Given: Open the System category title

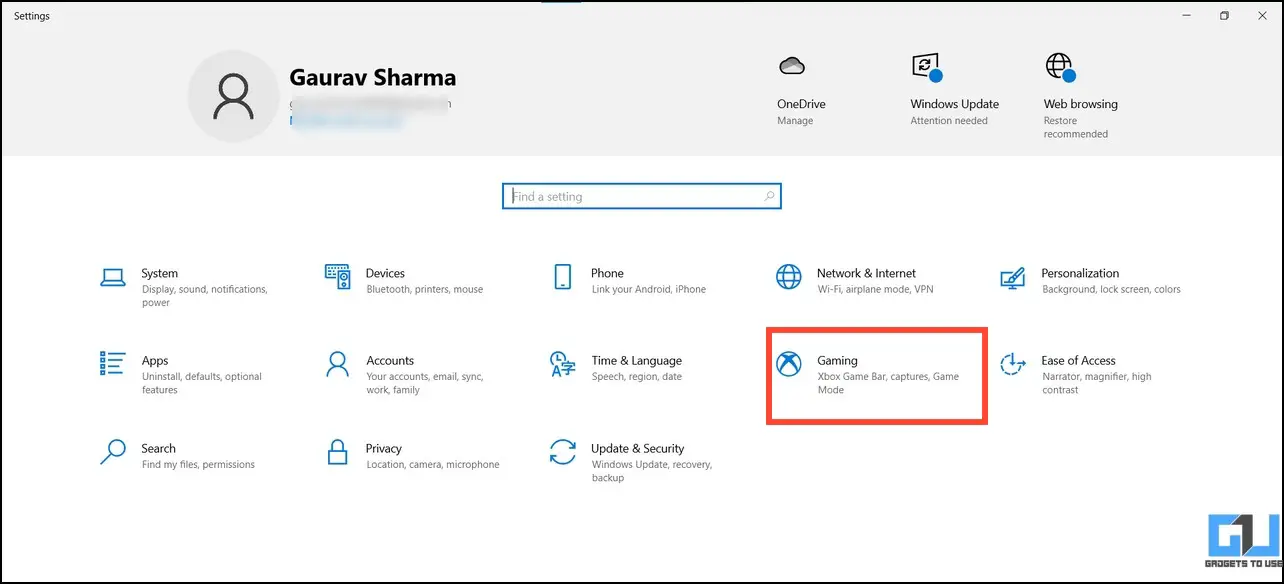Looking at the screenshot, I should [159, 273].
